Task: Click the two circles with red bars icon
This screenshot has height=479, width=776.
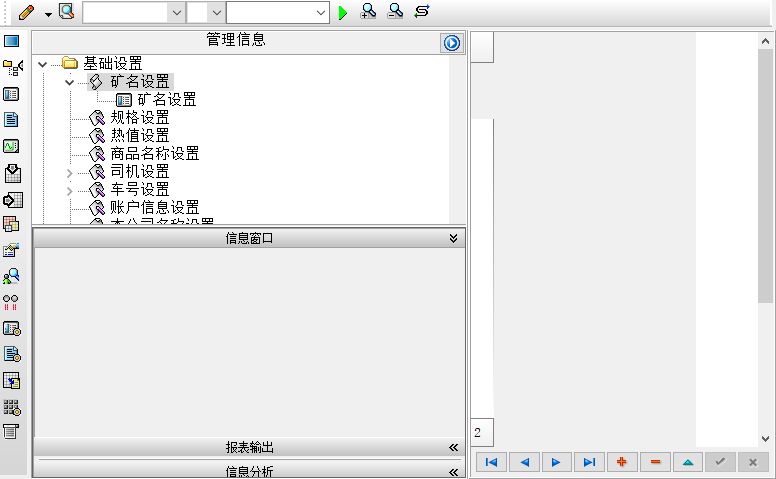Action: click(x=10, y=302)
